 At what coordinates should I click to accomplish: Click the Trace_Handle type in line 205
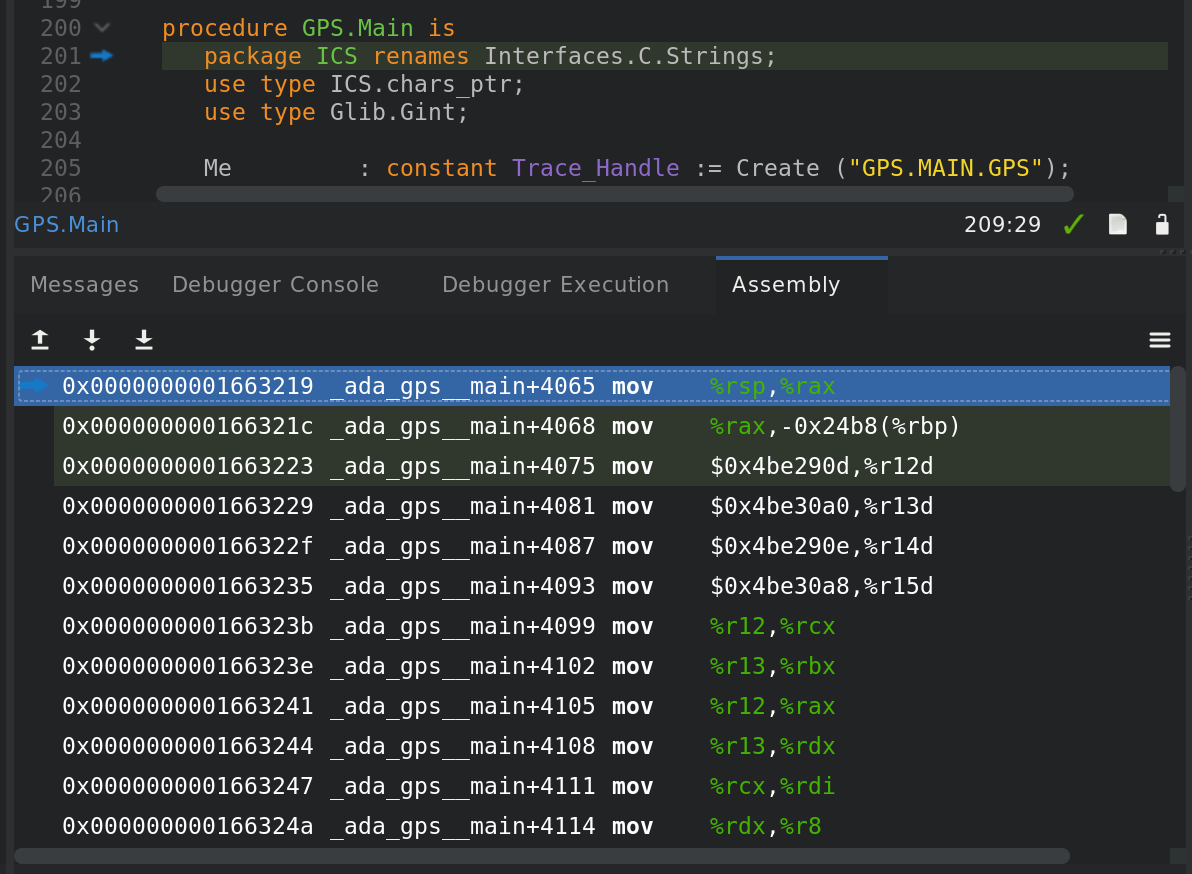(x=595, y=168)
